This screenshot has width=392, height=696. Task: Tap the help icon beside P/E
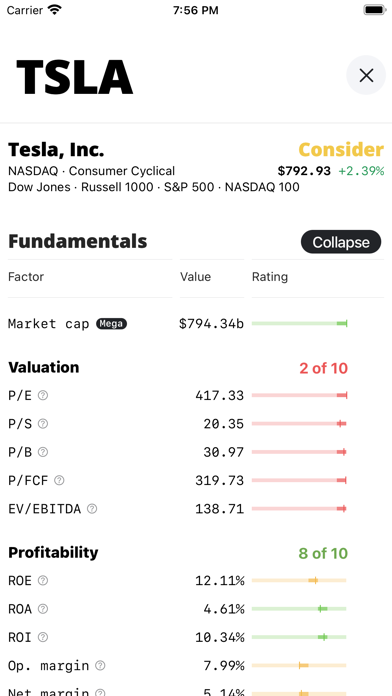pos(43,395)
